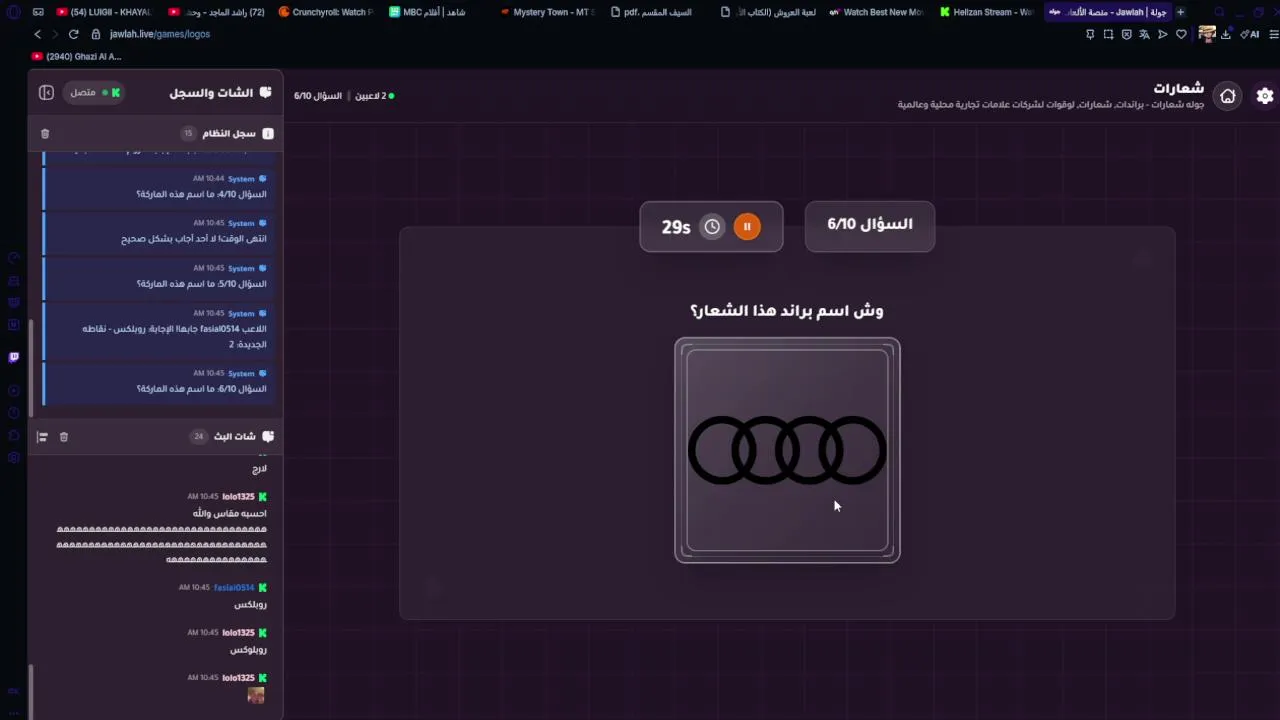The height and width of the screenshot is (720, 1280).
Task: Switch to the Helizan Stream tab
Action: (x=986, y=12)
